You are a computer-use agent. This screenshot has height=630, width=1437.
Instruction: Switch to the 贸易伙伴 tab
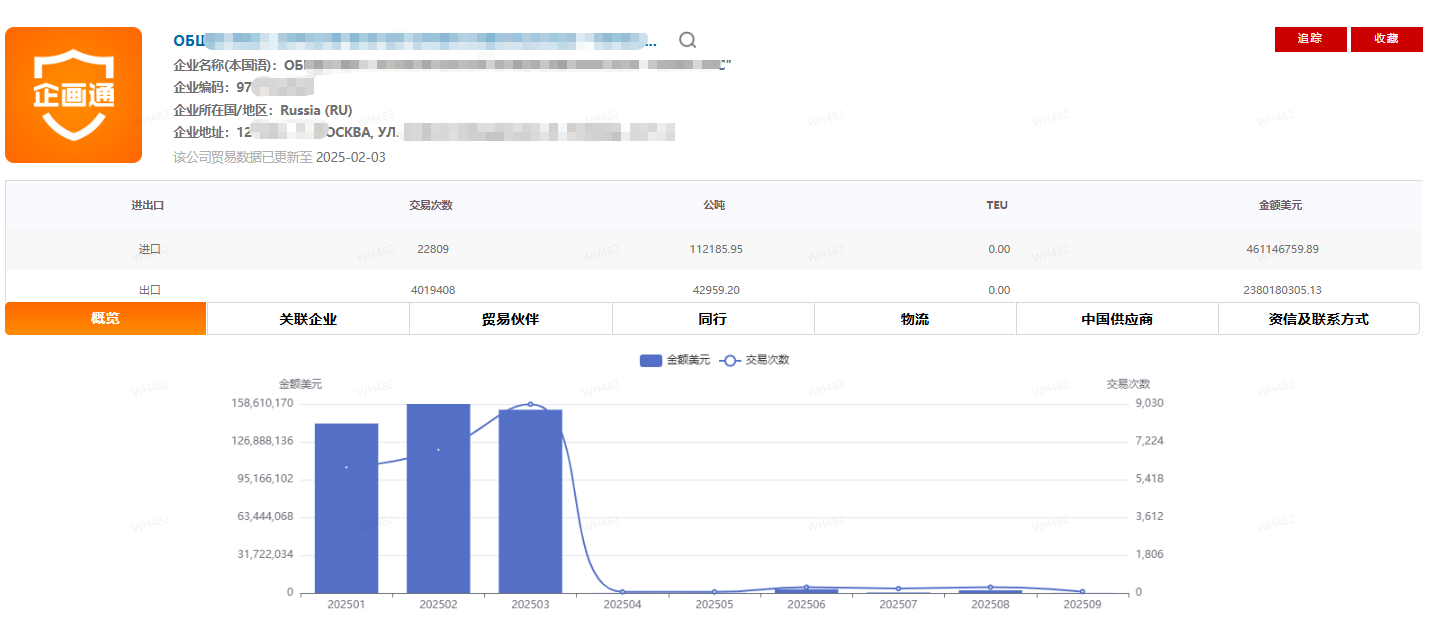pos(510,319)
